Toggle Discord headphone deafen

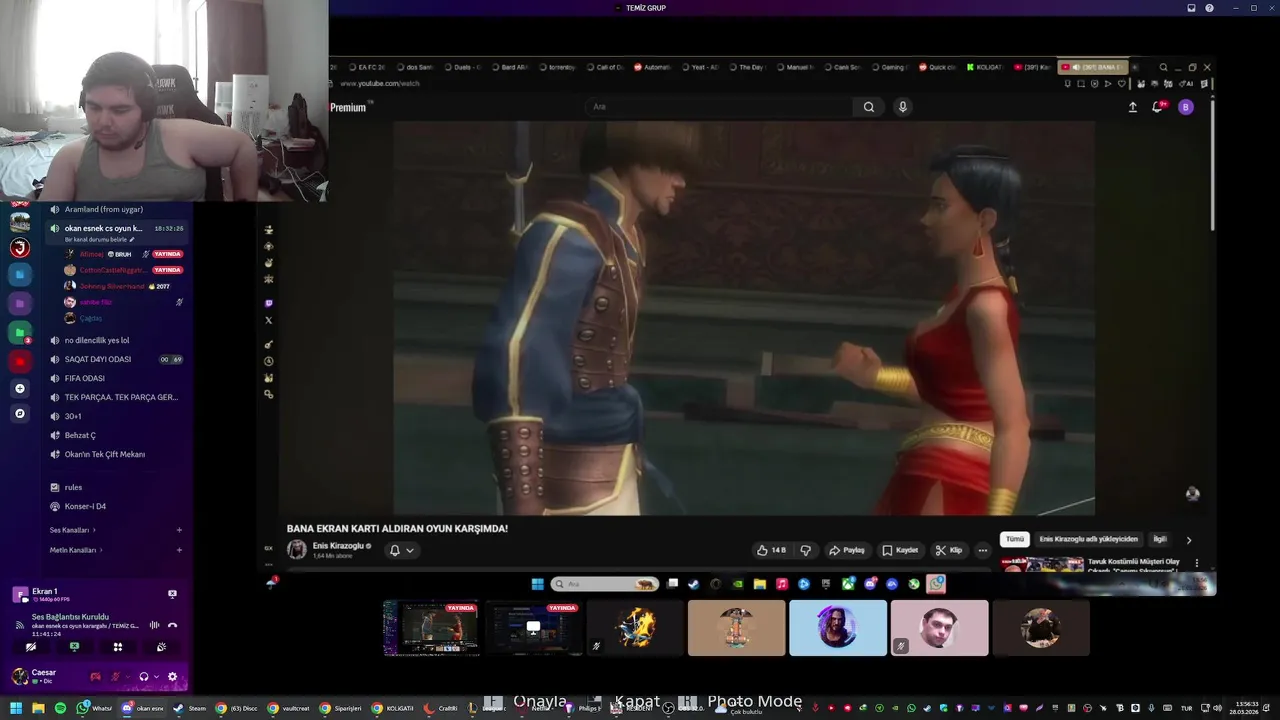pyautogui.click(x=143, y=677)
